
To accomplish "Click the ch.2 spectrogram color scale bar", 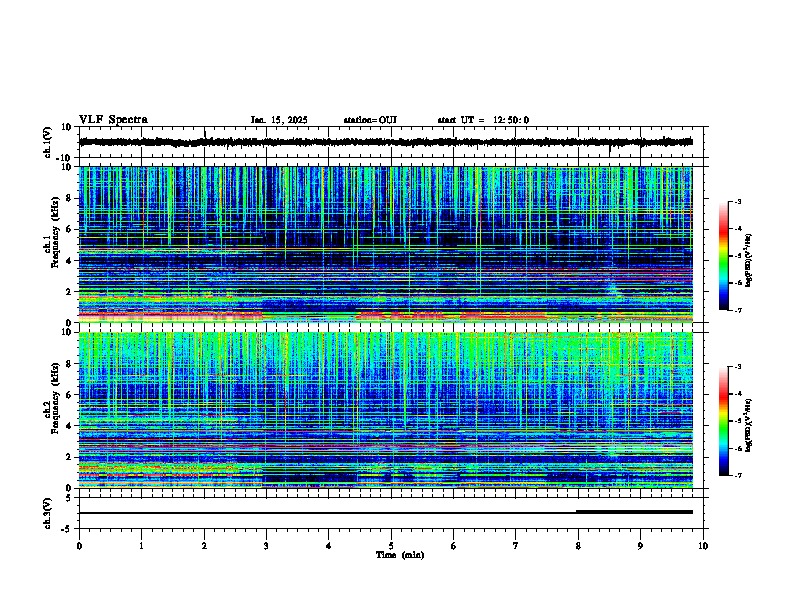I will [x=724, y=421].
